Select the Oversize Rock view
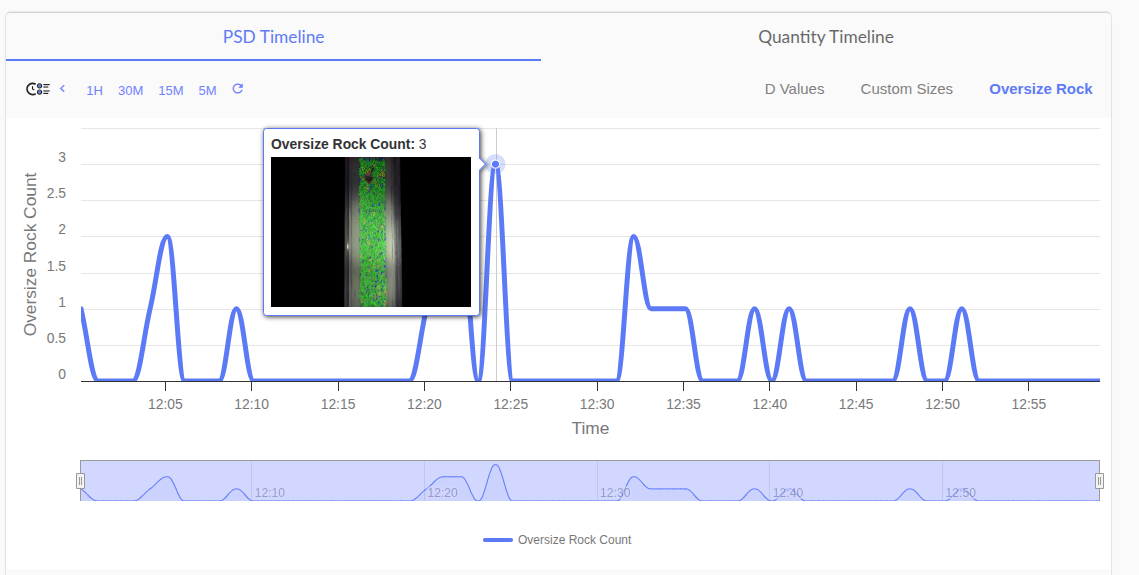 pos(1040,89)
